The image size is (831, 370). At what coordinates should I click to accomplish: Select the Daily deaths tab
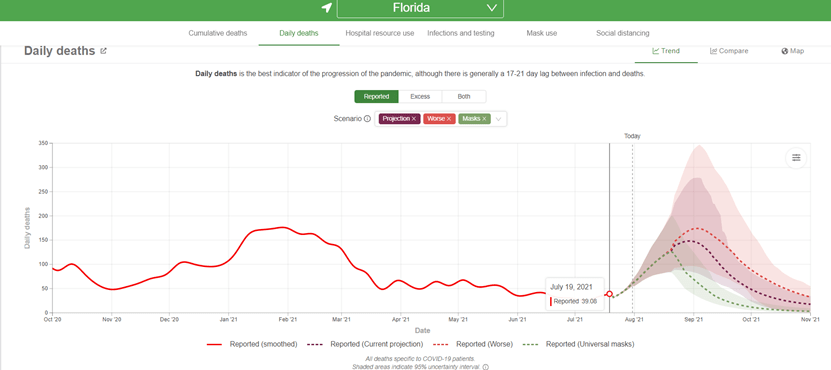pos(299,33)
